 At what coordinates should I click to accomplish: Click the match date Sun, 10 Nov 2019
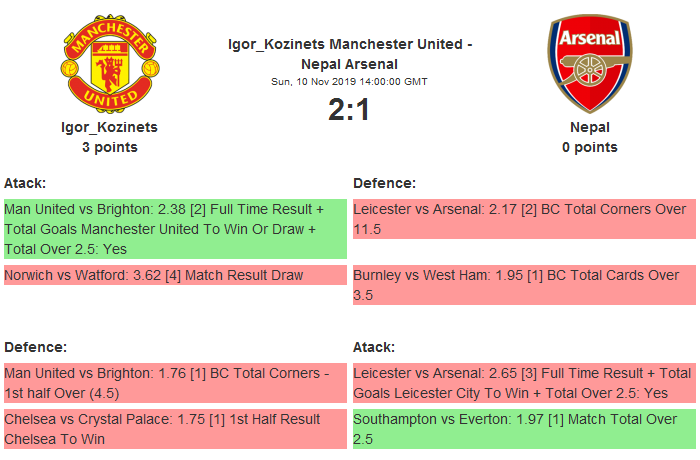tap(350, 81)
